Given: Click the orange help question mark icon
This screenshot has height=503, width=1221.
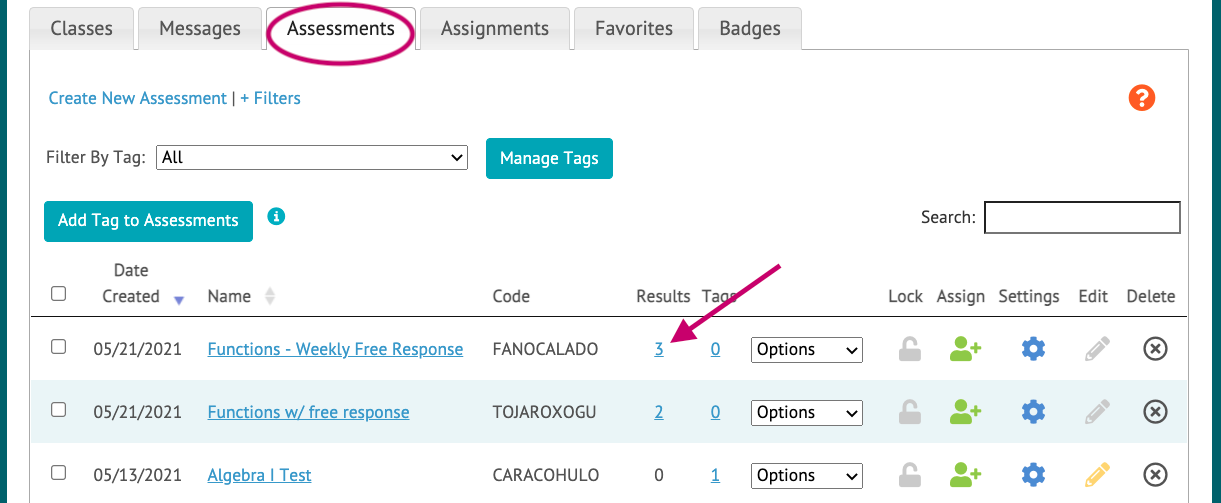Looking at the screenshot, I should tap(1141, 98).
